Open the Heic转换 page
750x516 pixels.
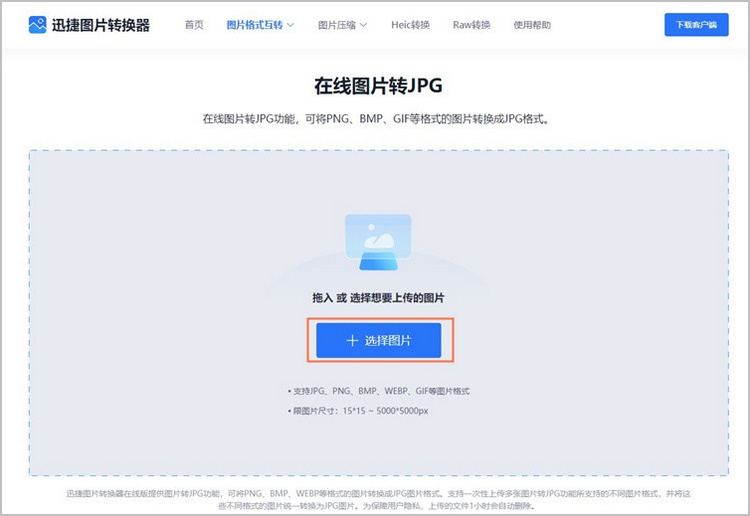[x=410, y=25]
